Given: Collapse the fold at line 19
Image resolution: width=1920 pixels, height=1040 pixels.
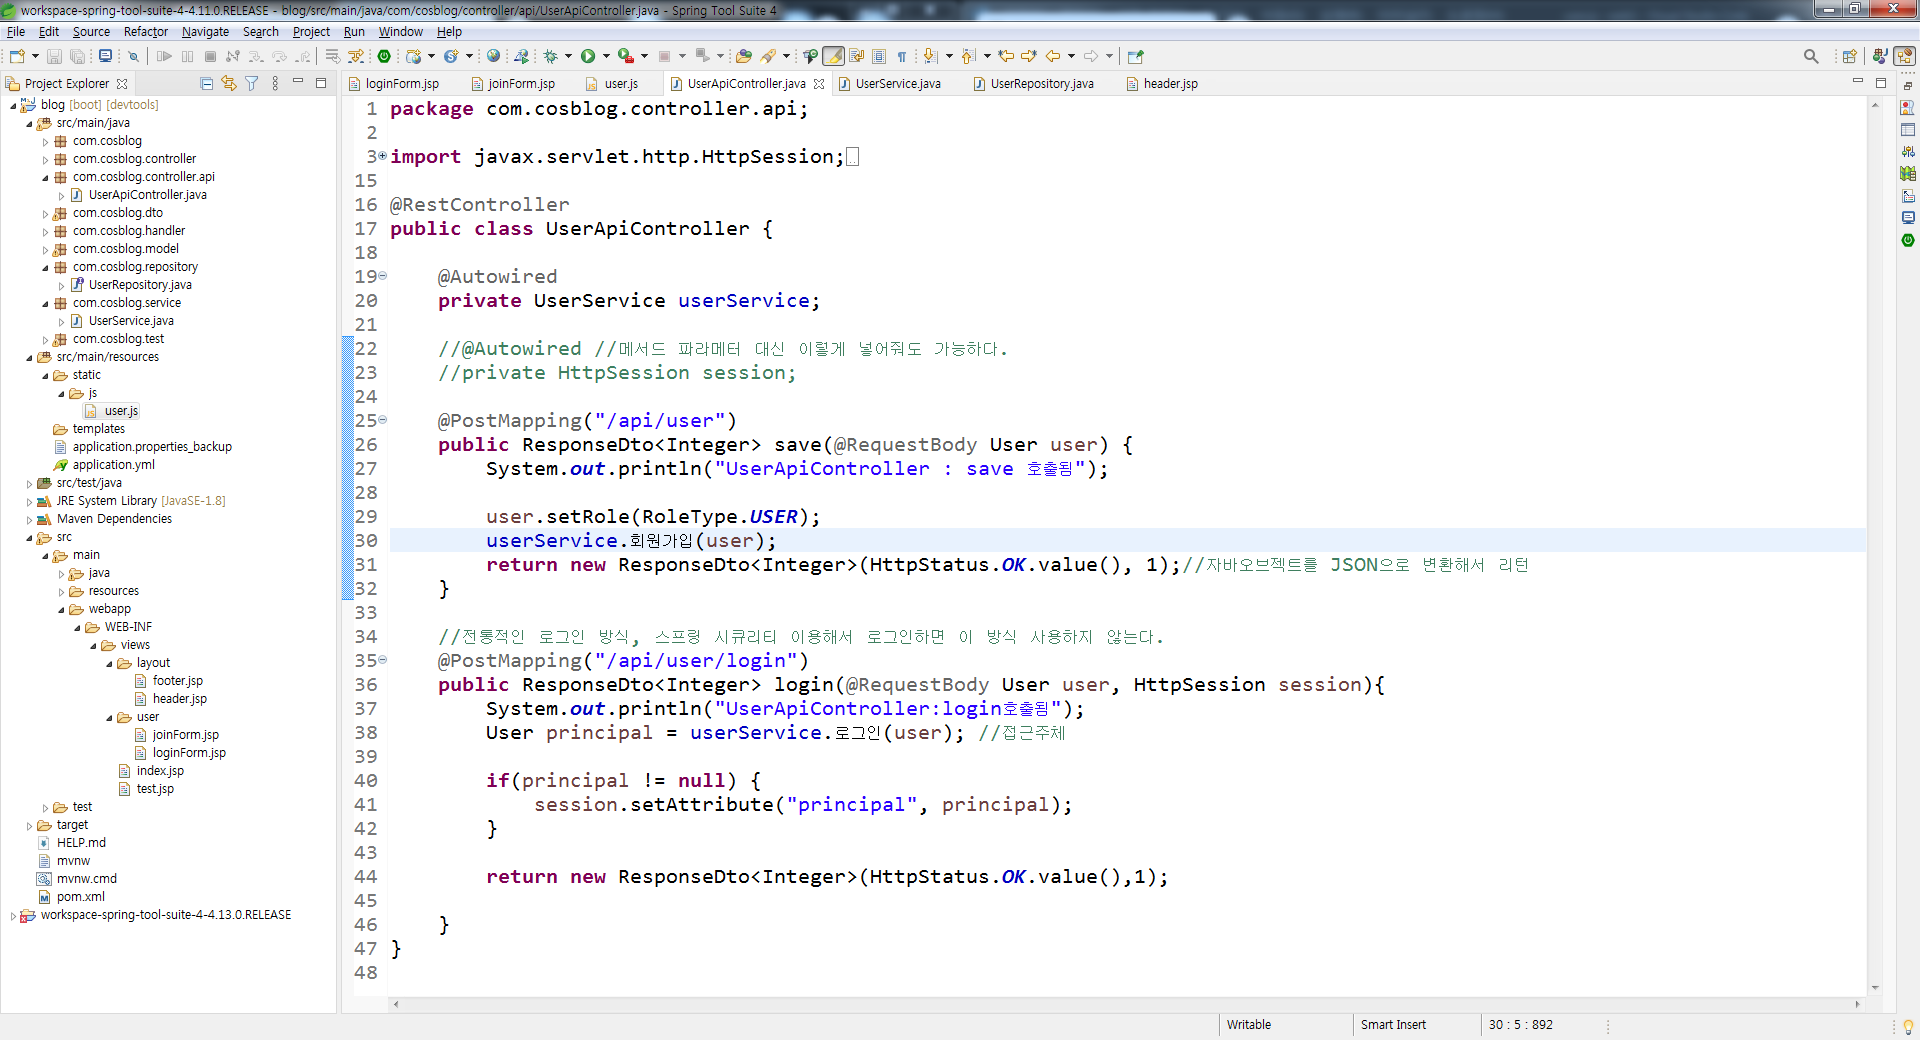Looking at the screenshot, I should 383,276.
